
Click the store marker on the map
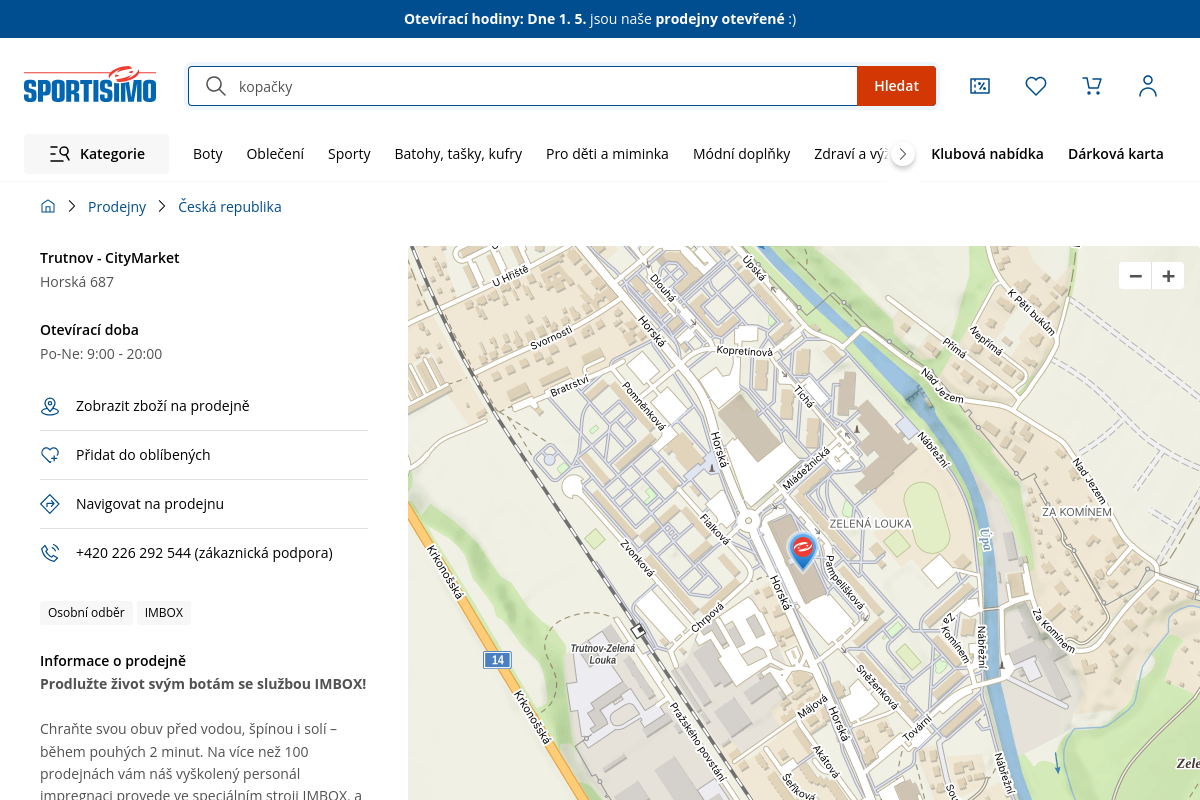point(802,550)
